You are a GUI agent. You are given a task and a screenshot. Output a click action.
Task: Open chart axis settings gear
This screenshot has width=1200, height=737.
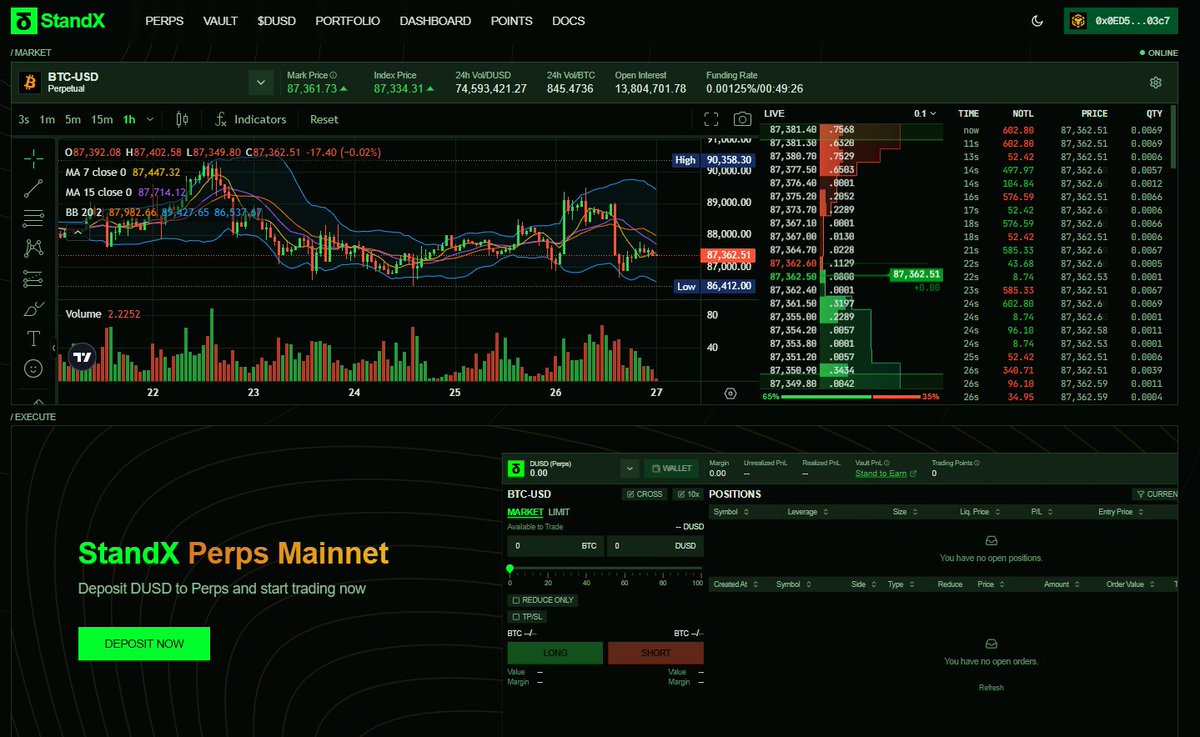coord(730,393)
